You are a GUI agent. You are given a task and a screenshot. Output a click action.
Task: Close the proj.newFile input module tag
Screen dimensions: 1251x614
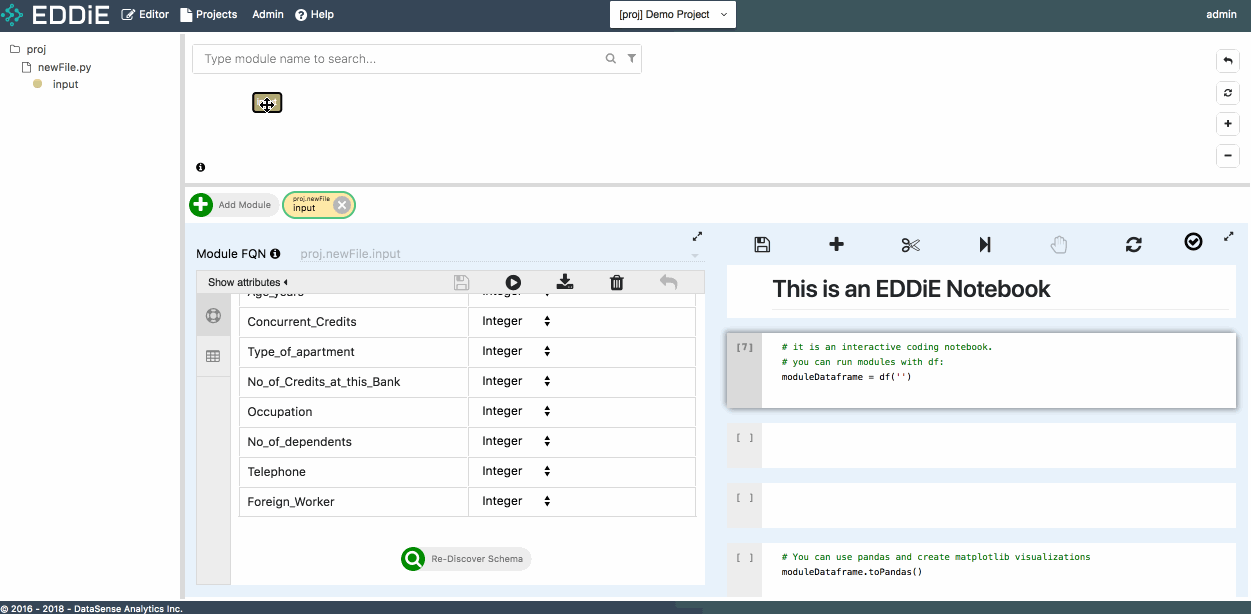342,205
